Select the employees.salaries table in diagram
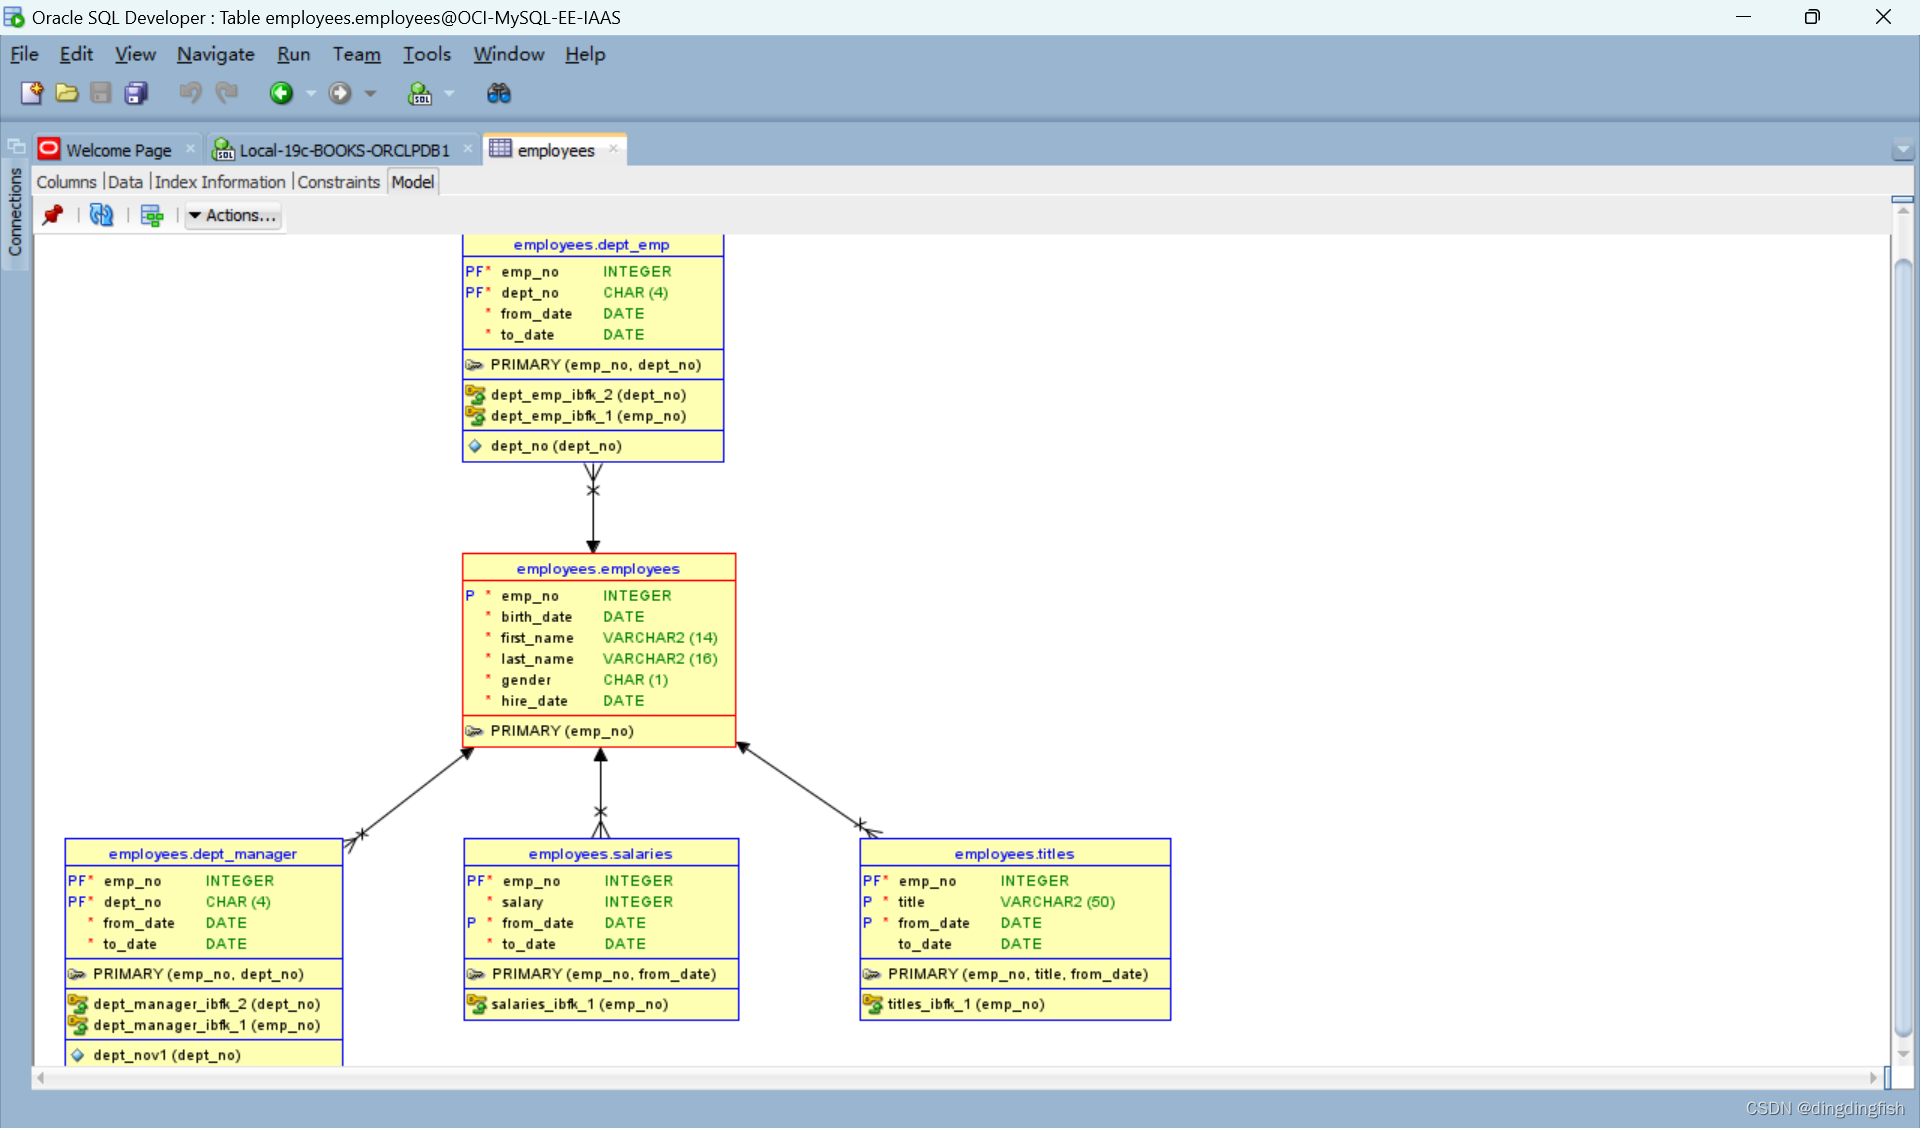1920x1128 pixels. tap(600, 854)
